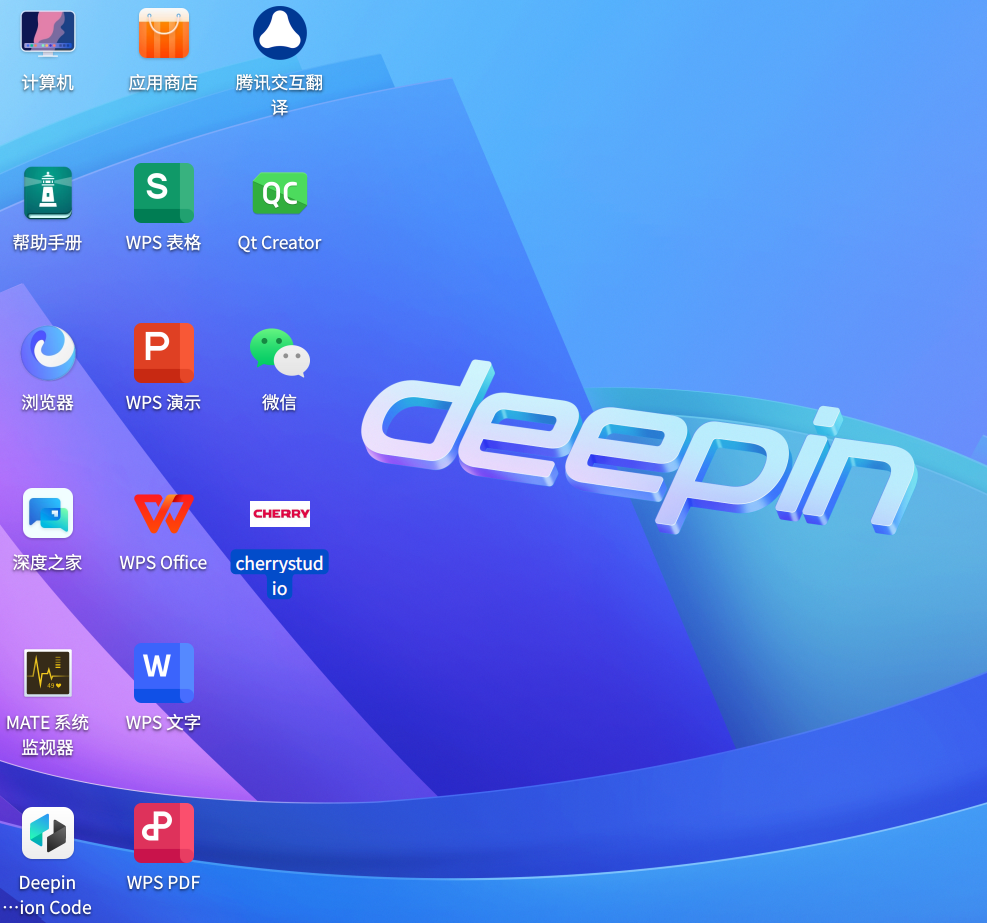Click the "应用商店" label text
Screen dimensions: 987x923
[x=164, y=82]
